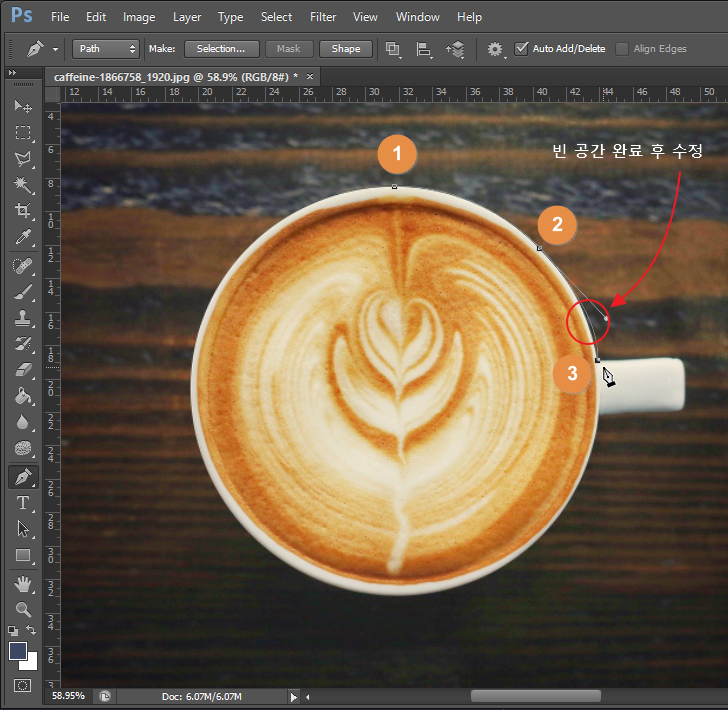Open the View menu
The height and width of the screenshot is (710, 728).
pos(365,17)
